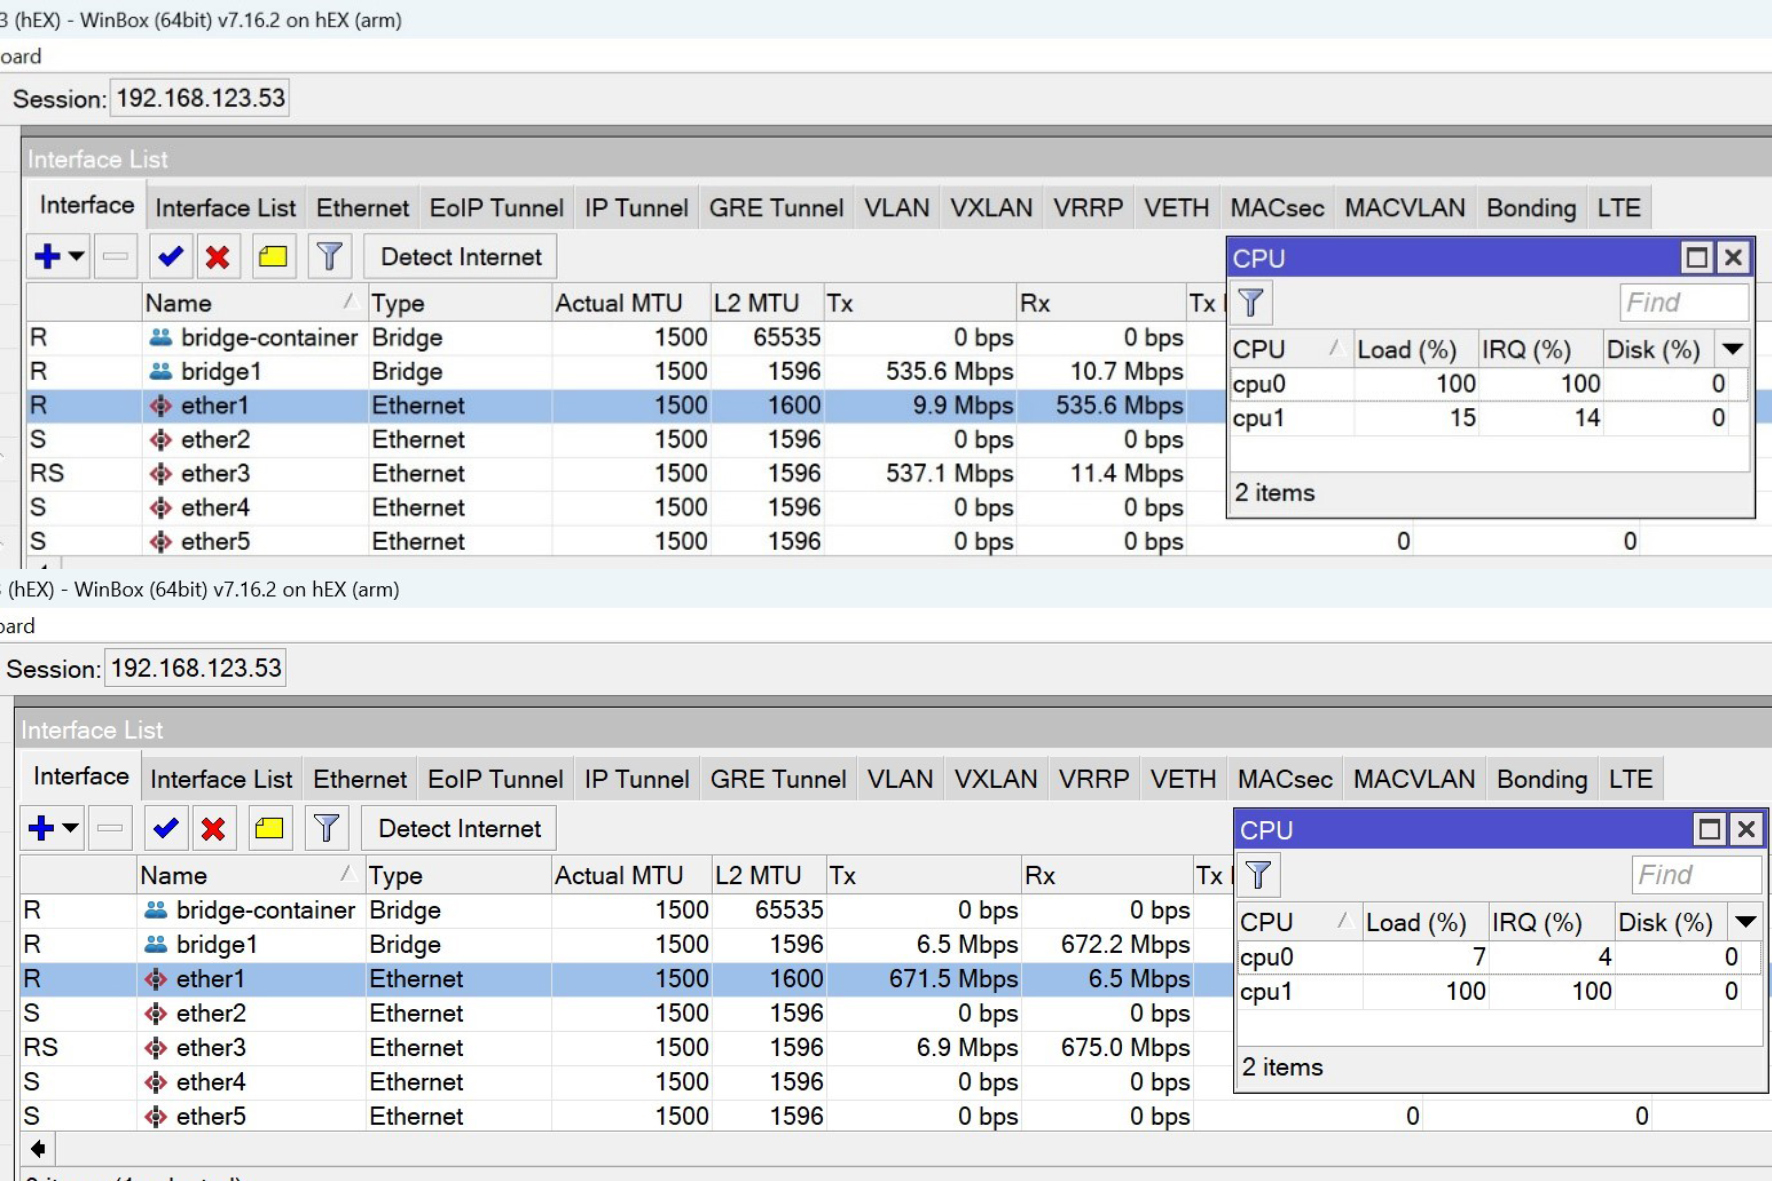Open the column dropdown arrow in the bottom CPU panel
This screenshot has width=1772, height=1181.
1745,922
